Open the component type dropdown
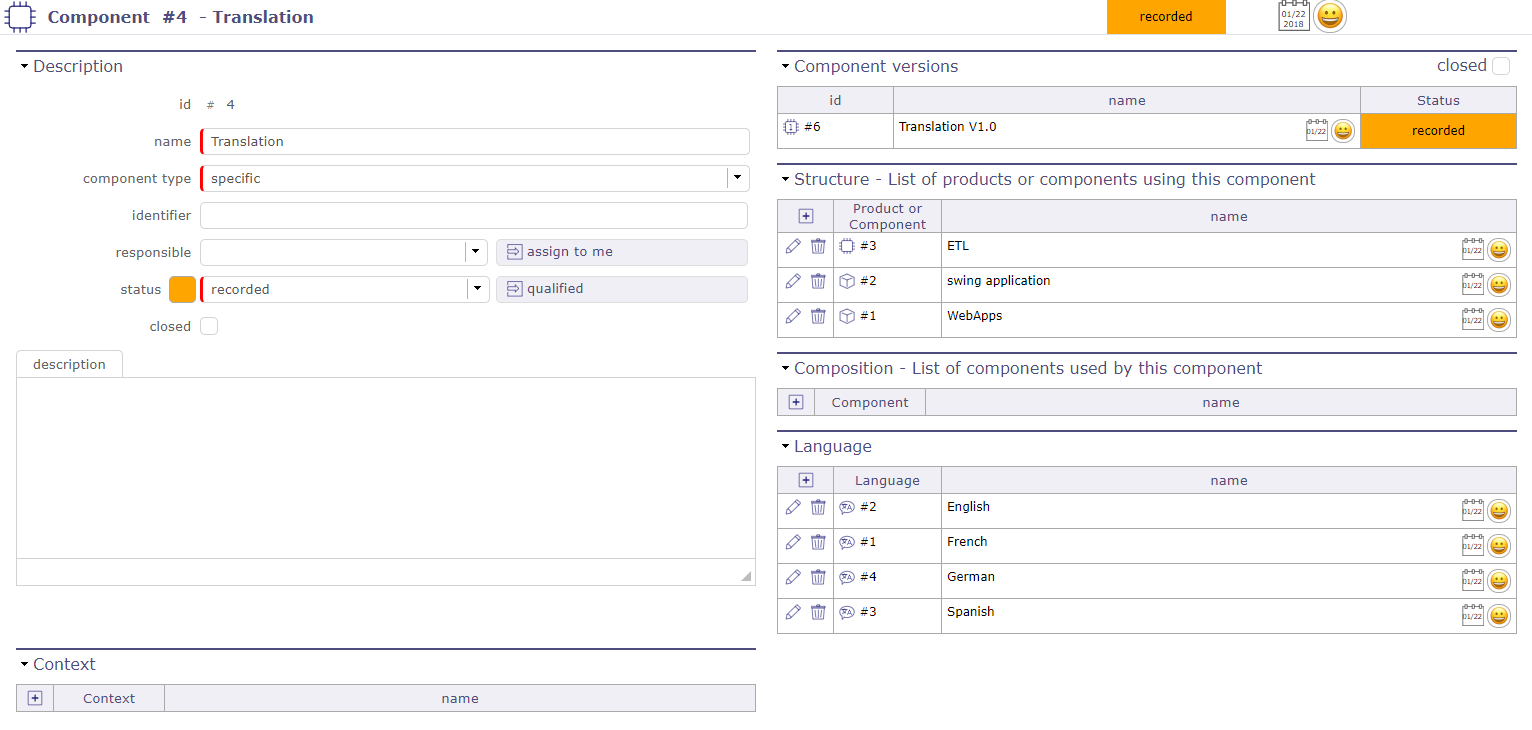 pos(737,178)
